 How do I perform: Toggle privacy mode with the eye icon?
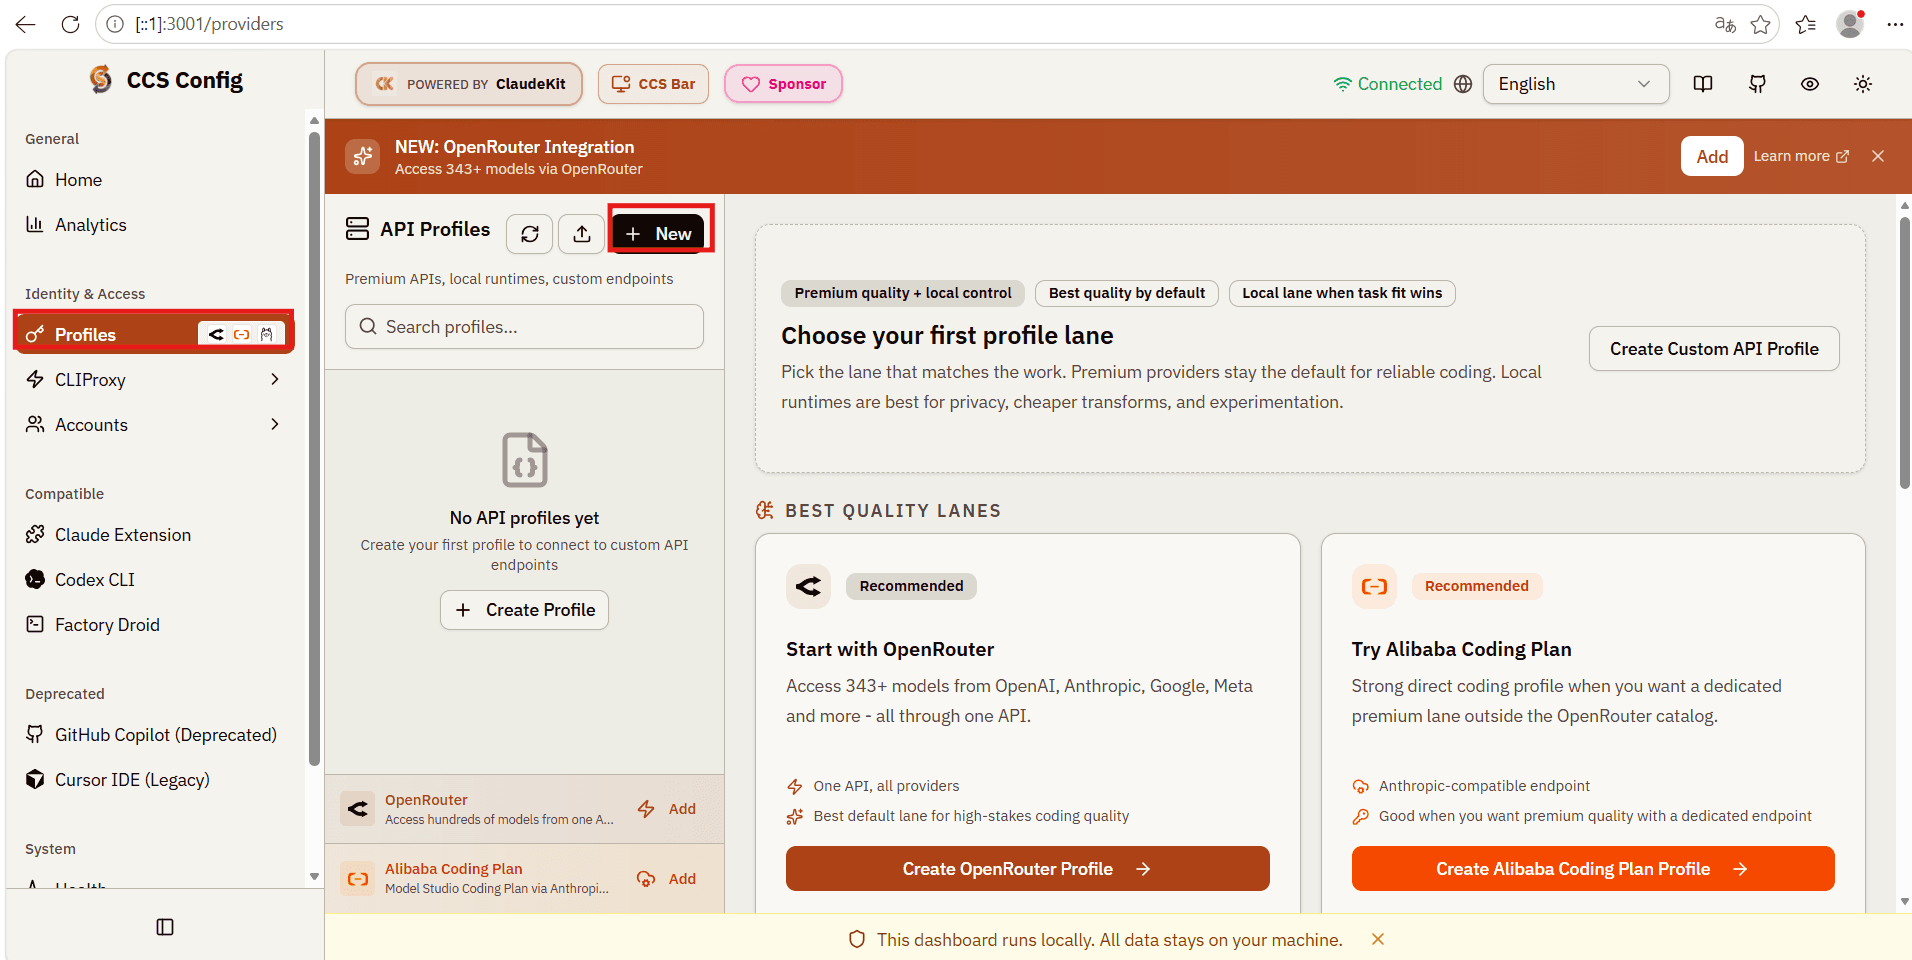point(1810,84)
